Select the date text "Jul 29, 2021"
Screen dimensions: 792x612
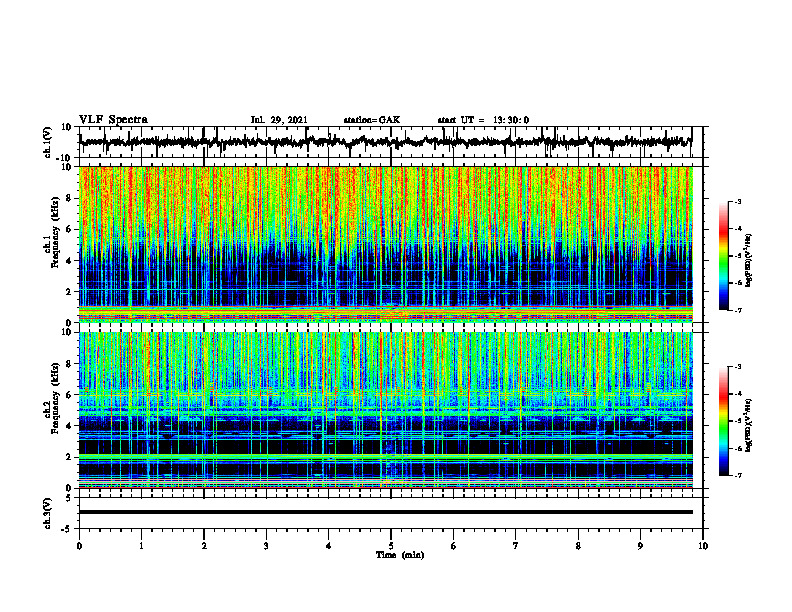279,120
